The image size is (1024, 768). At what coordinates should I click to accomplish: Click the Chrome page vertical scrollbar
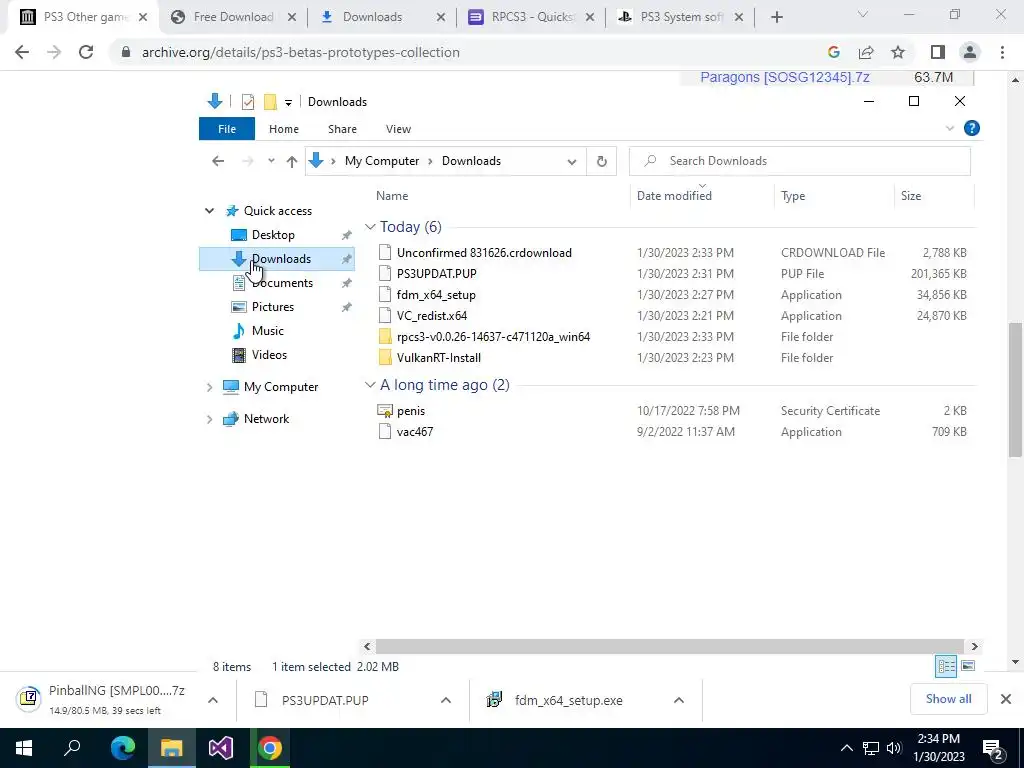pyautogui.click(x=1015, y=389)
